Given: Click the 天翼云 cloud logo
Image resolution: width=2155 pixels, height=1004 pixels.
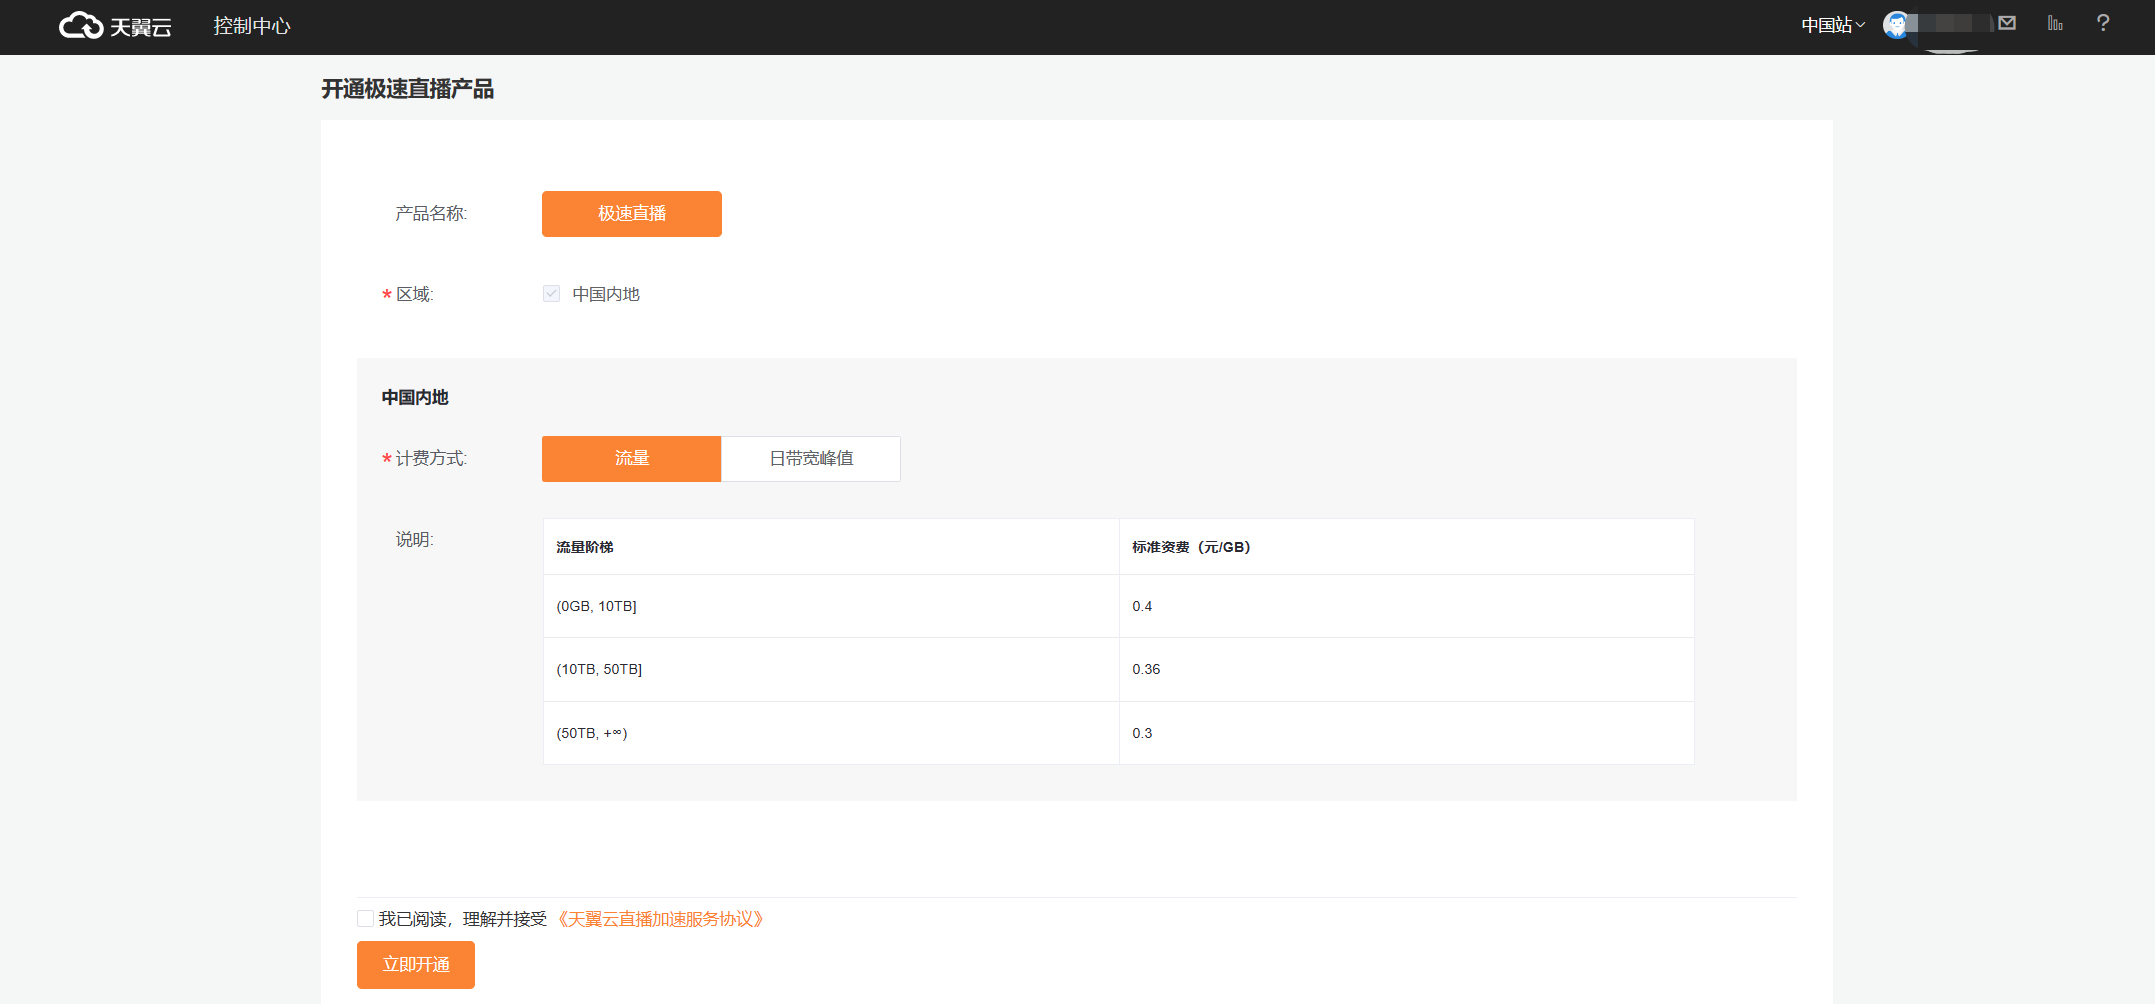Looking at the screenshot, I should tap(115, 26).
